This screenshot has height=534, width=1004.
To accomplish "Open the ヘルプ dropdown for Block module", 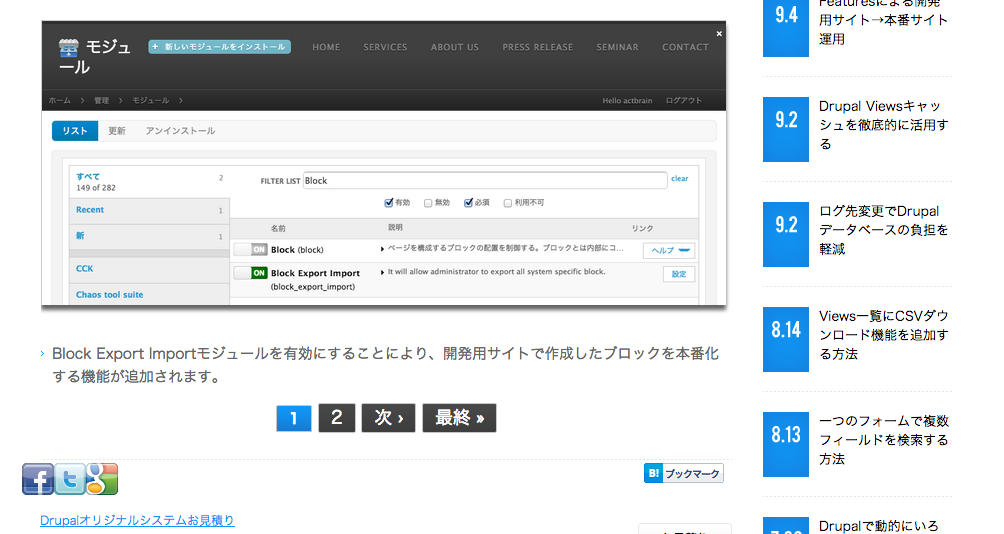I will click(x=669, y=250).
